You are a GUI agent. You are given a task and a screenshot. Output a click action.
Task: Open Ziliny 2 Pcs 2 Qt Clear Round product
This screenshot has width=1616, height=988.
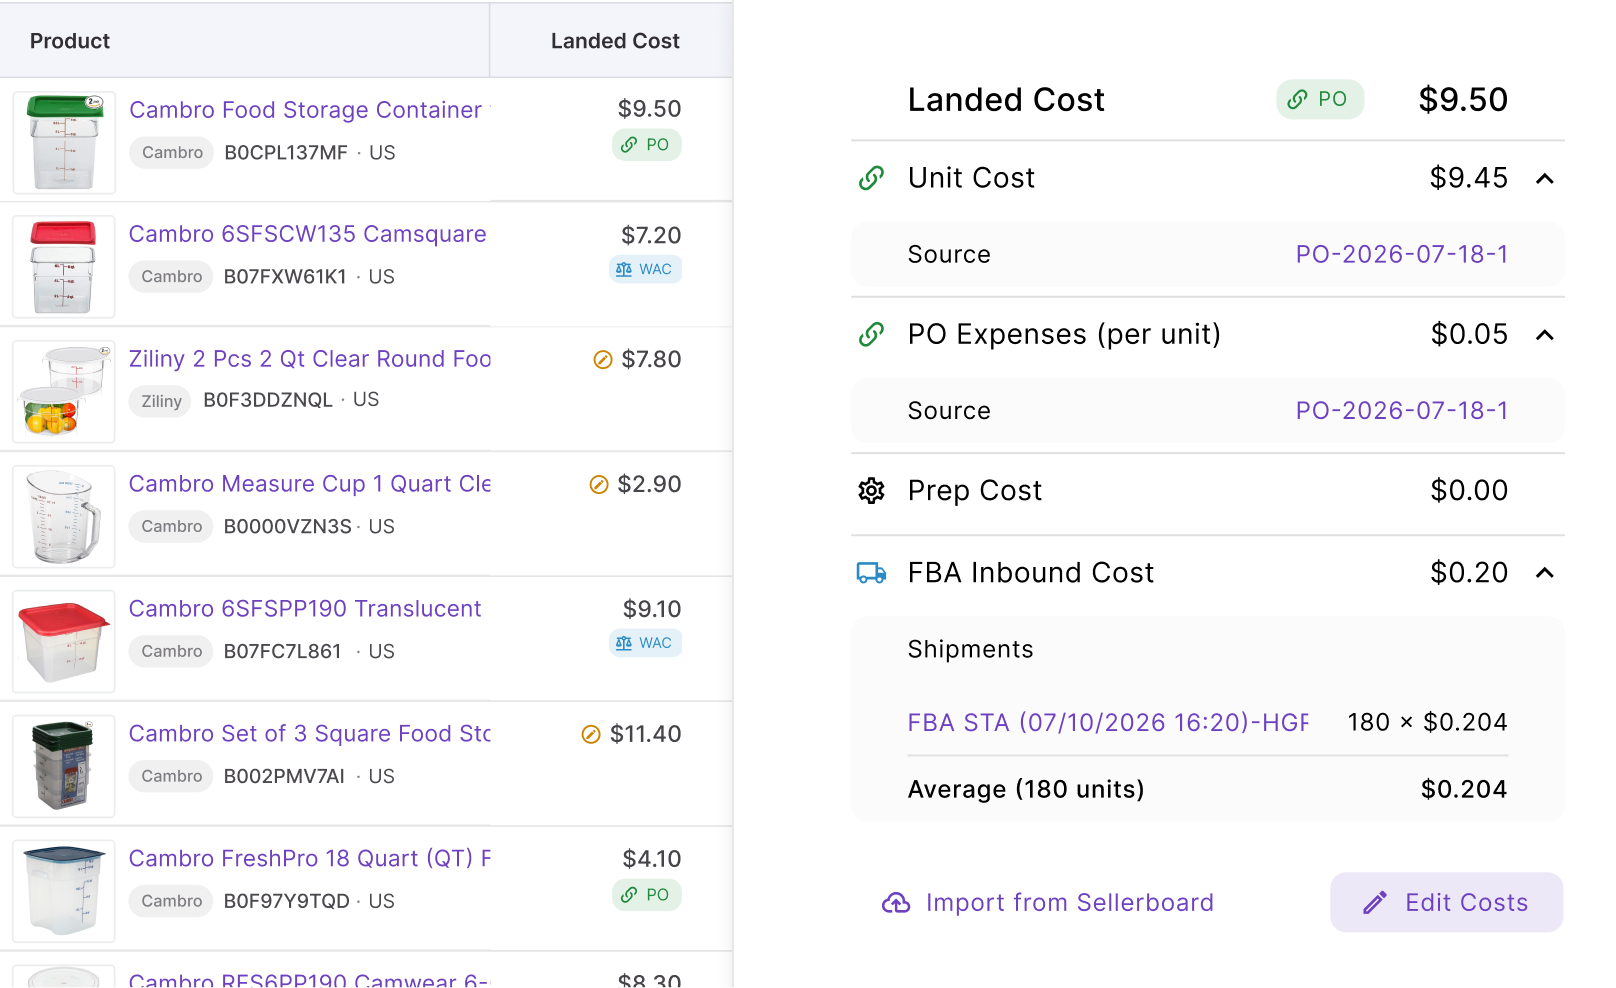point(310,359)
